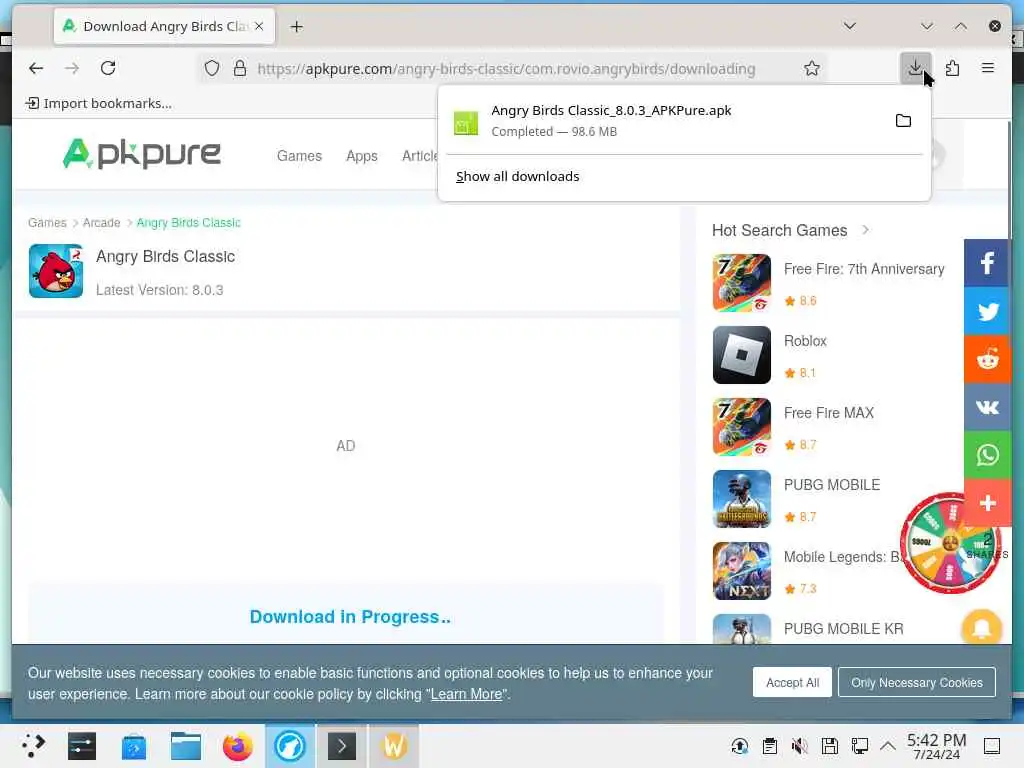1024x768 pixels.
Task: Click Import bookmarks
Action: (x=99, y=103)
